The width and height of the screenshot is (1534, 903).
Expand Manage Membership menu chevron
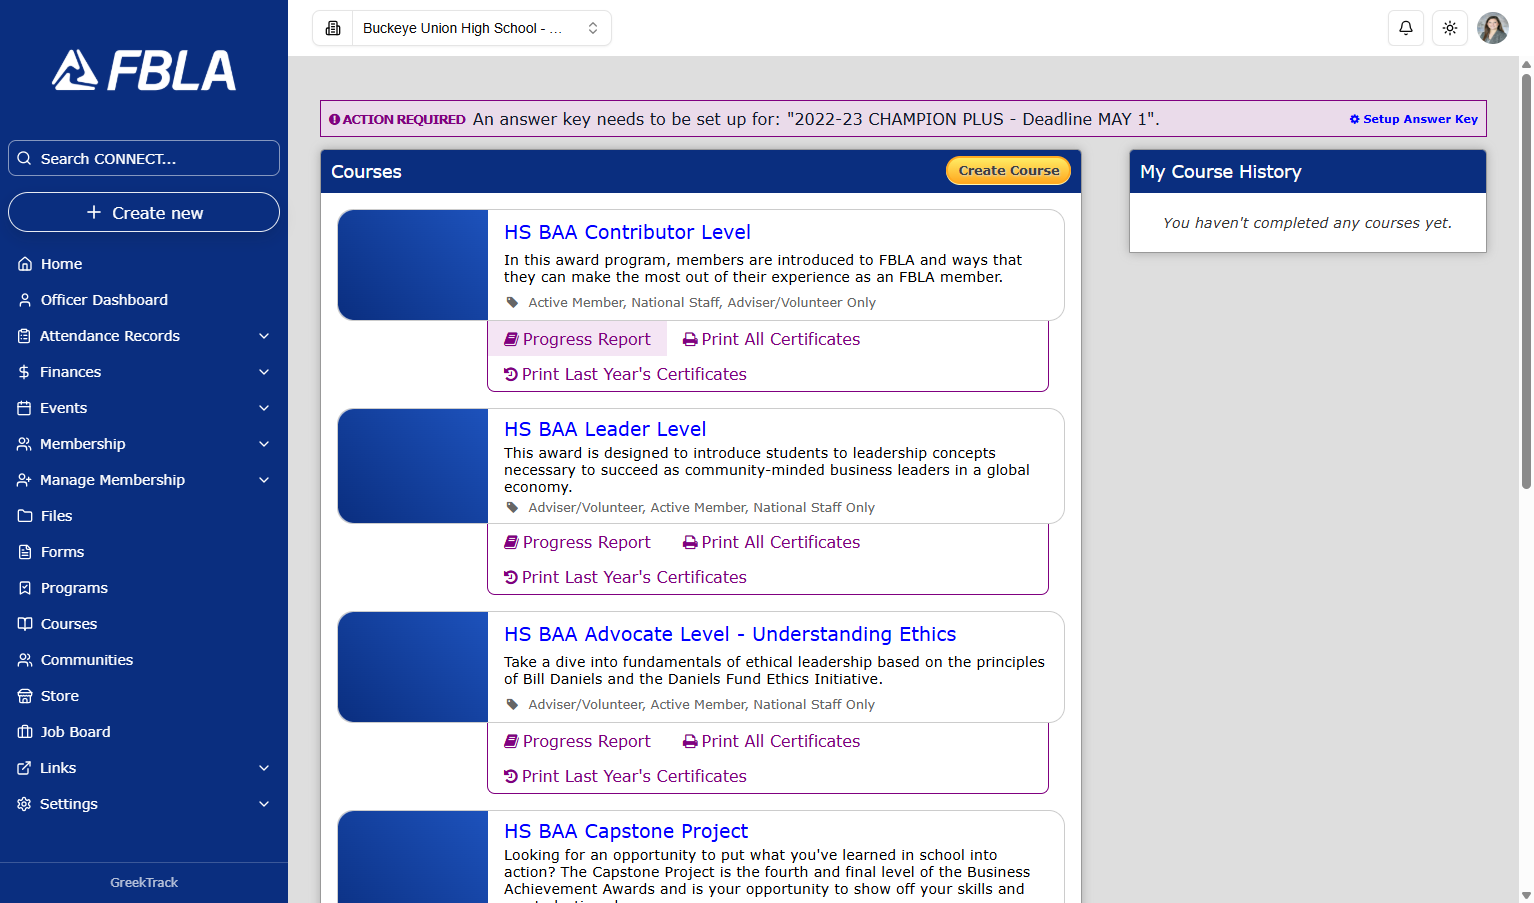point(264,480)
